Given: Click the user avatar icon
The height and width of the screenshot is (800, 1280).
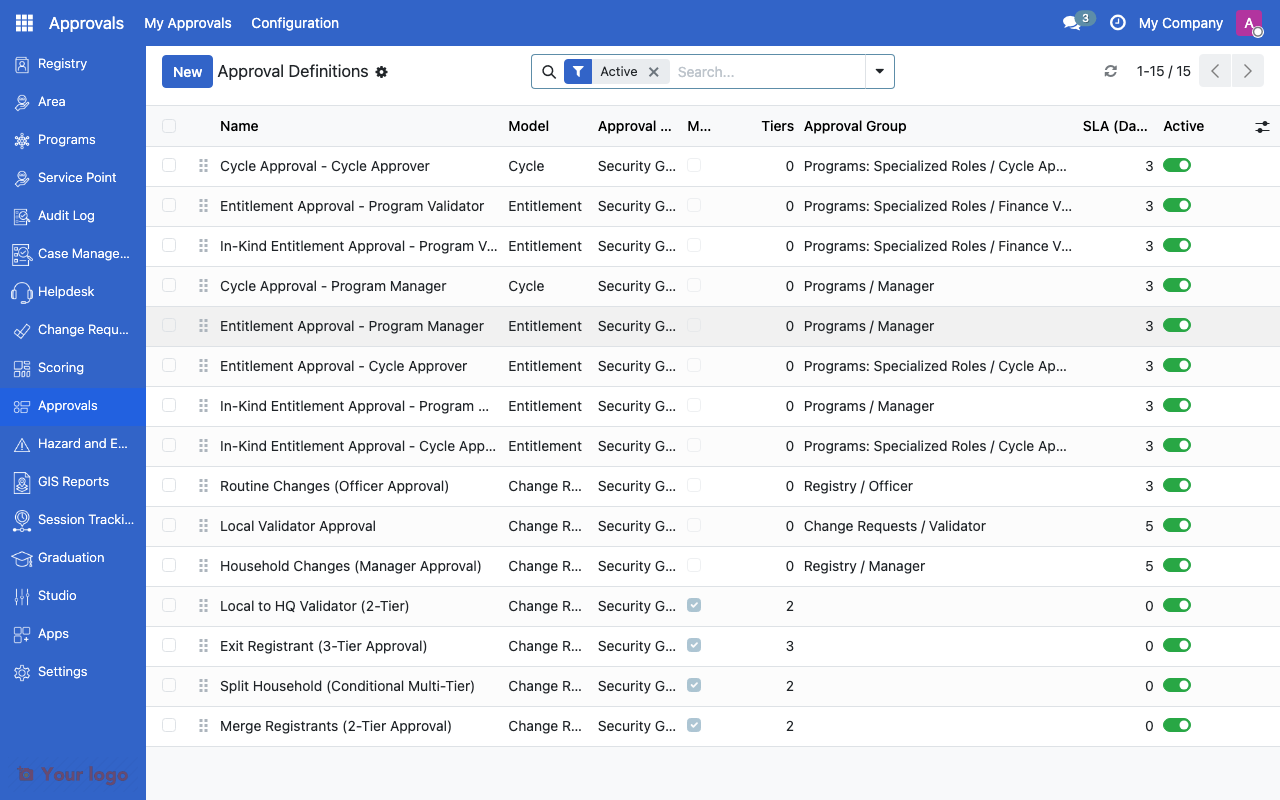Looking at the screenshot, I should (x=1249, y=23).
